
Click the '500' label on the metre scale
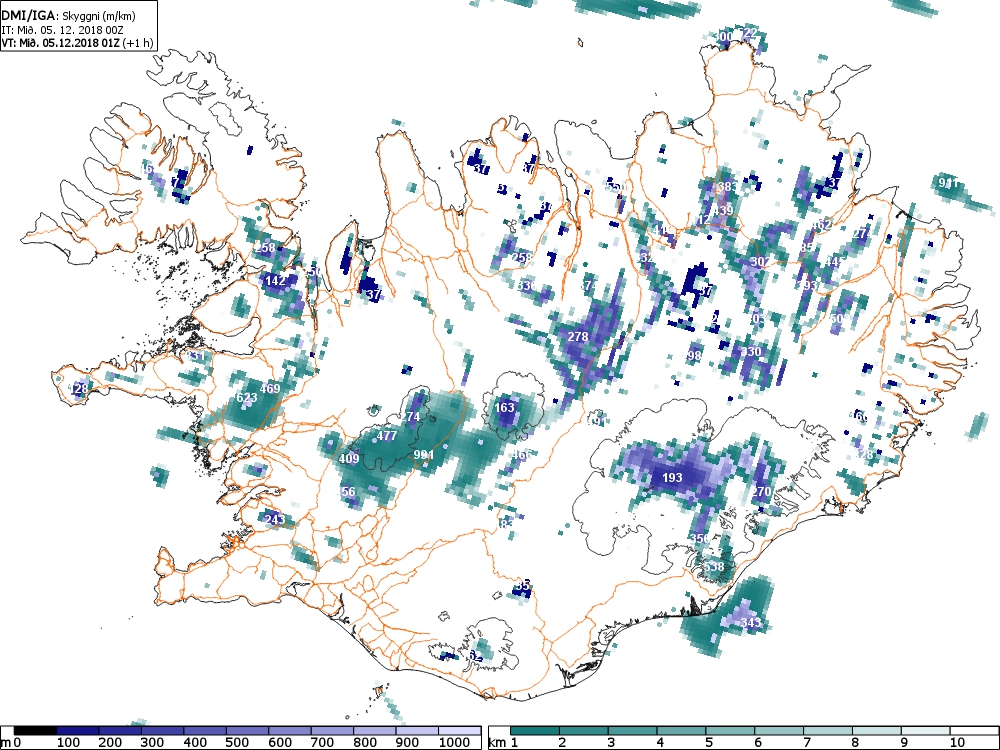(x=238, y=742)
